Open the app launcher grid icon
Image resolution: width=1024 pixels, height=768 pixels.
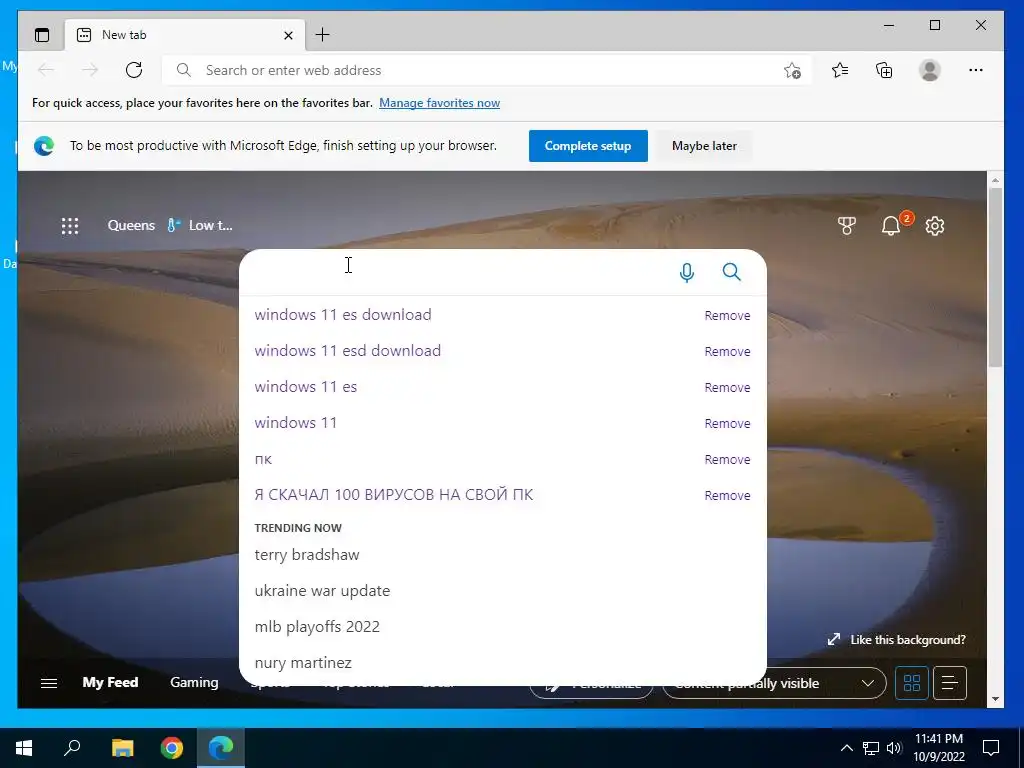pyautogui.click(x=70, y=226)
